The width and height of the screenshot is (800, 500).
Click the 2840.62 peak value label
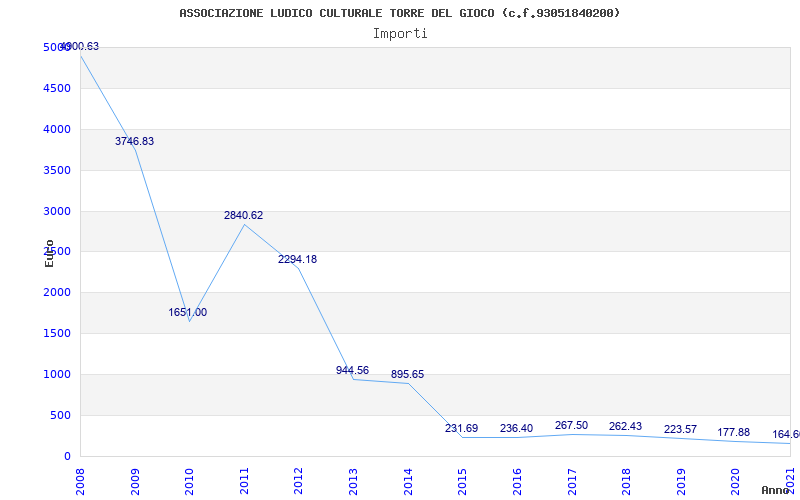click(243, 215)
